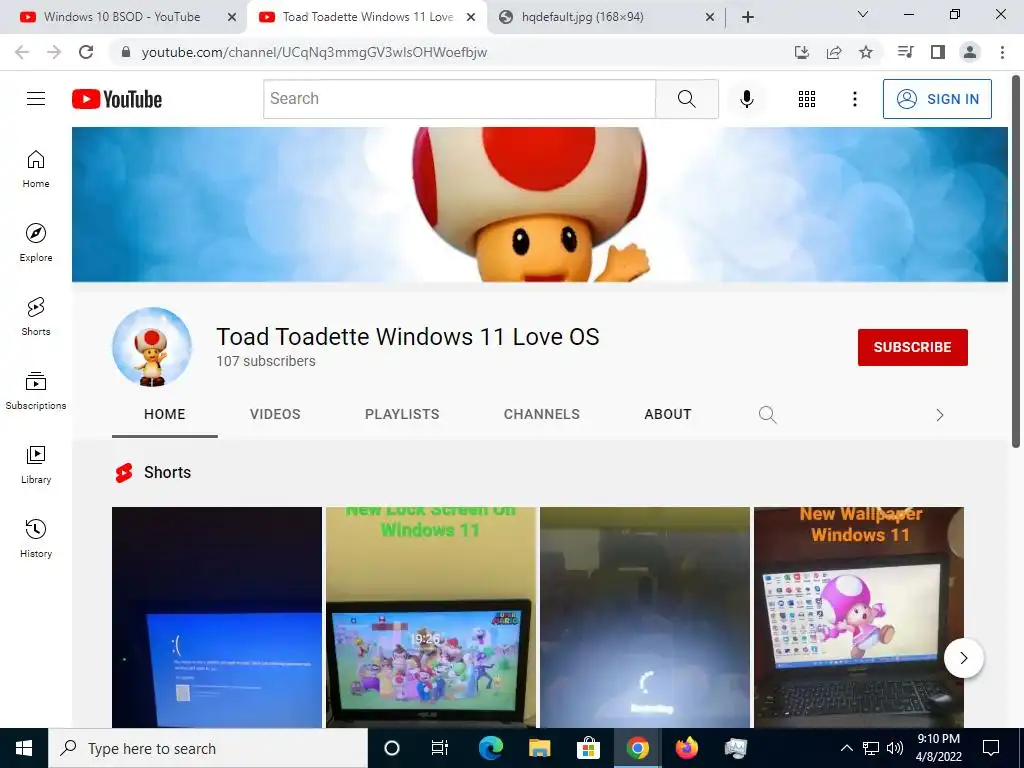Open History in the sidebar
Screen dimensions: 1024x768
36,538
